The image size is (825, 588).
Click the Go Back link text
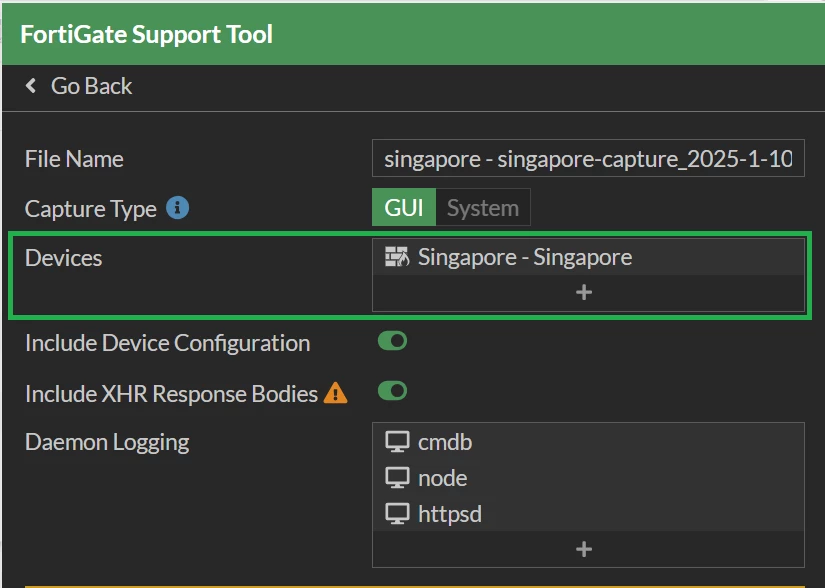click(91, 86)
